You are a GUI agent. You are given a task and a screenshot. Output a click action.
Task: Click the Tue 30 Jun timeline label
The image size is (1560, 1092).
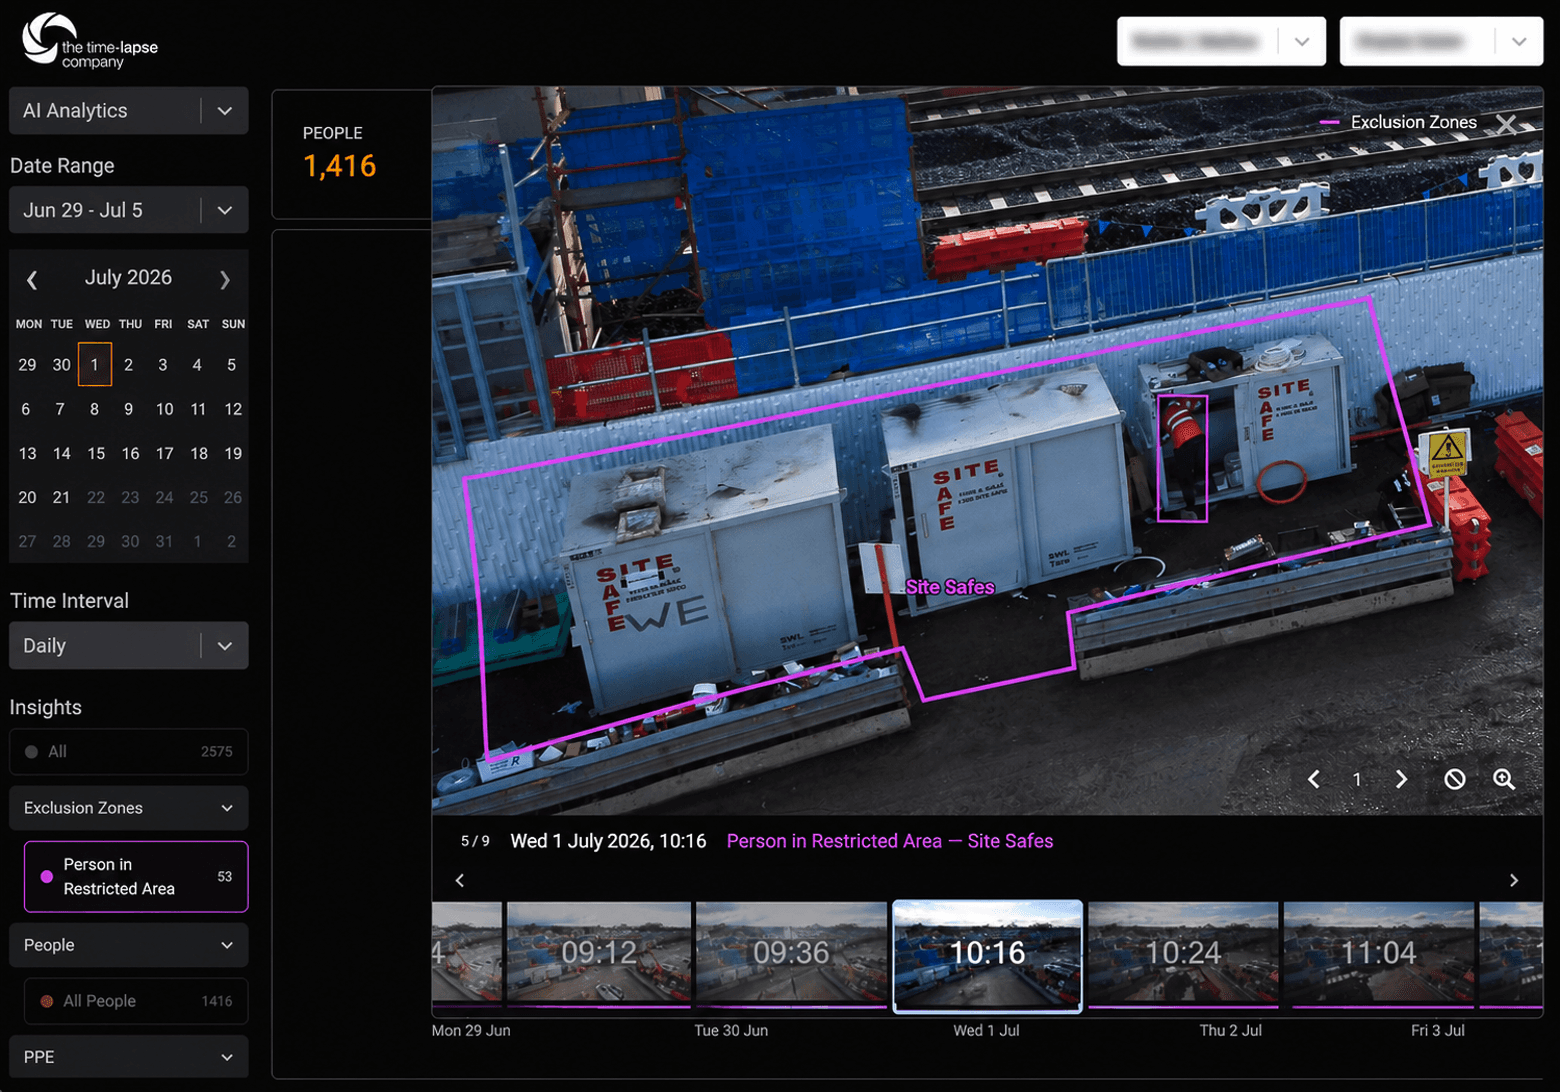click(x=731, y=1031)
